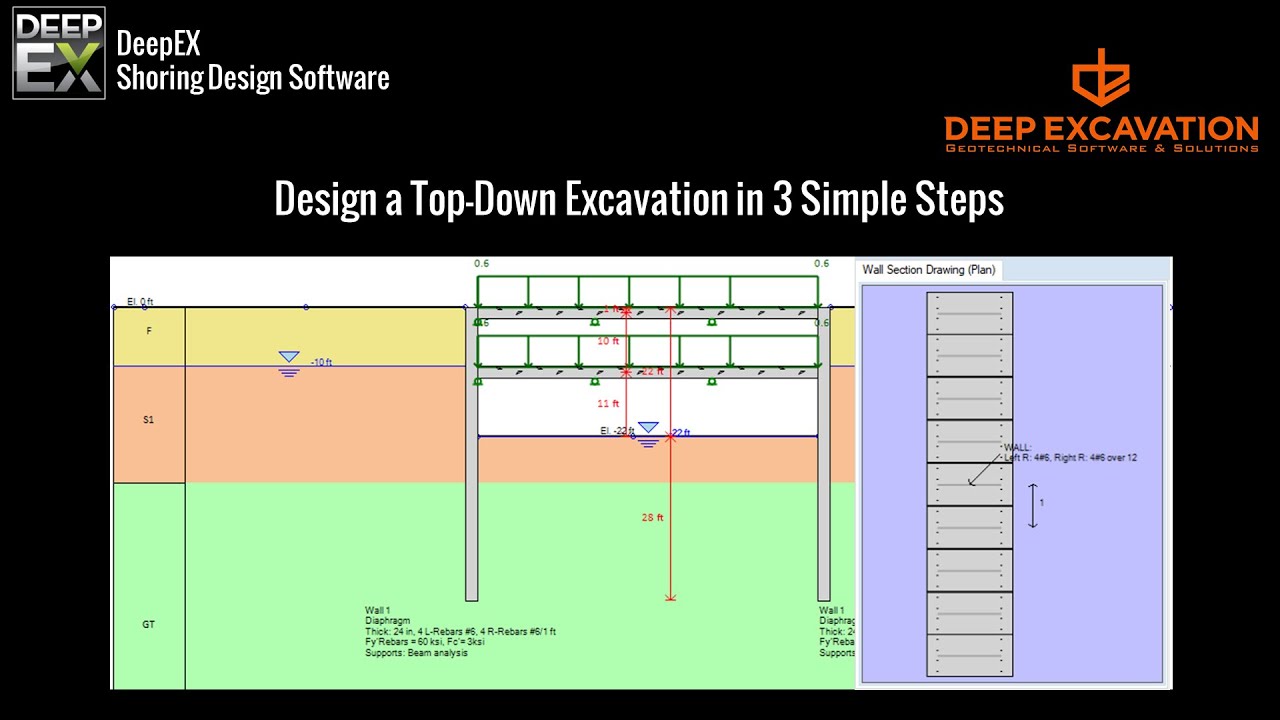Select the S1 soil layer label
Viewport: 1280px width, 720px height.
tap(148, 420)
